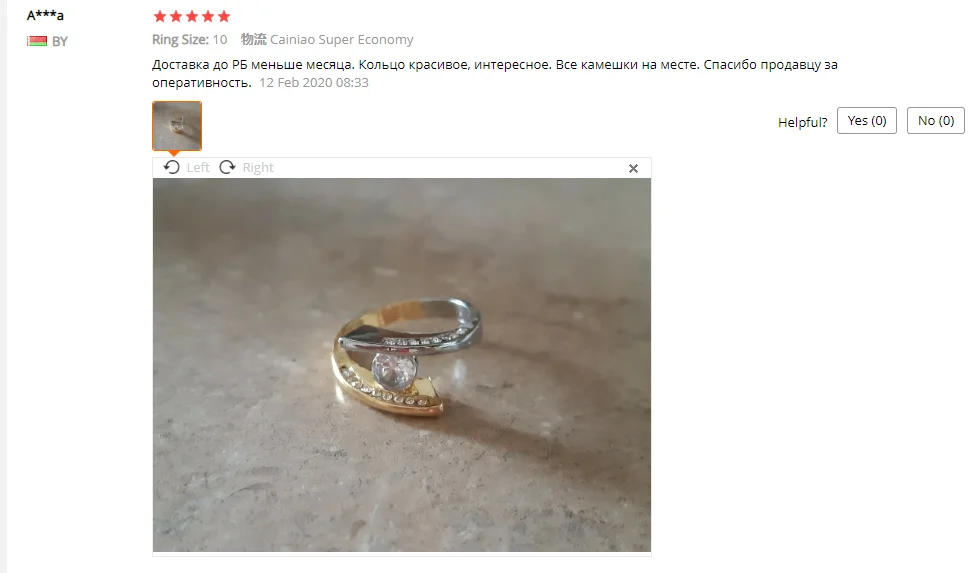Click the BY country code label

pyautogui.click(x=59, y=41)
